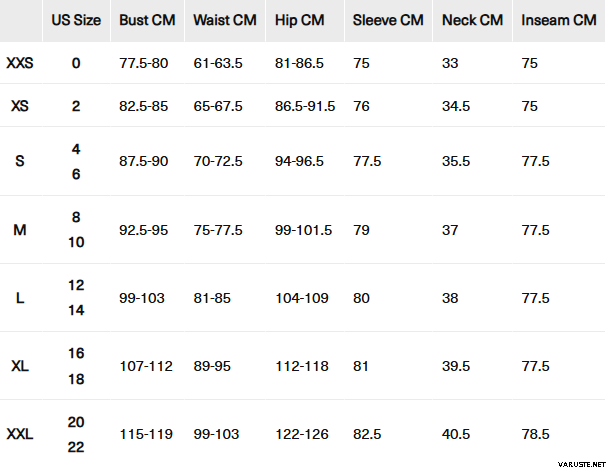The width and height of the screenshot is (606, 467).
Task: Click sleeve value 82.5 cell
Action: [x=368, y=434]
